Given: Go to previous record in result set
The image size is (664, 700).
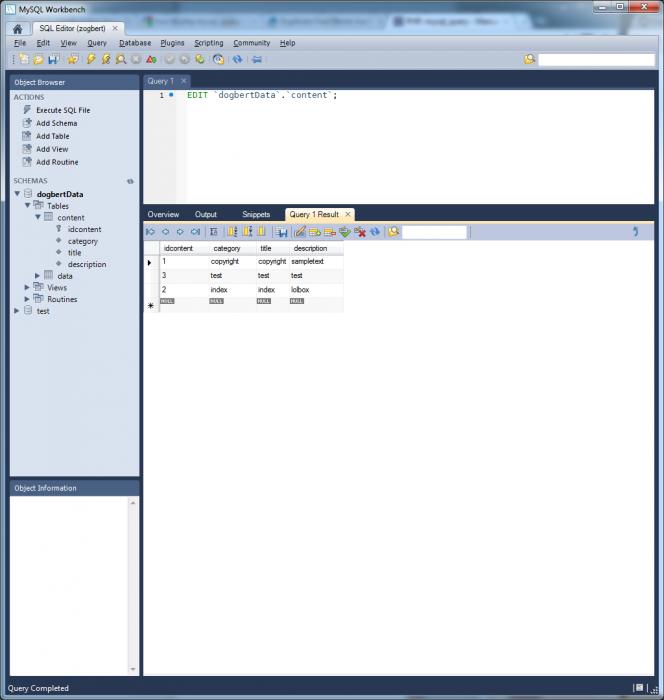Looking at the screenshot, I should [166, 232].
